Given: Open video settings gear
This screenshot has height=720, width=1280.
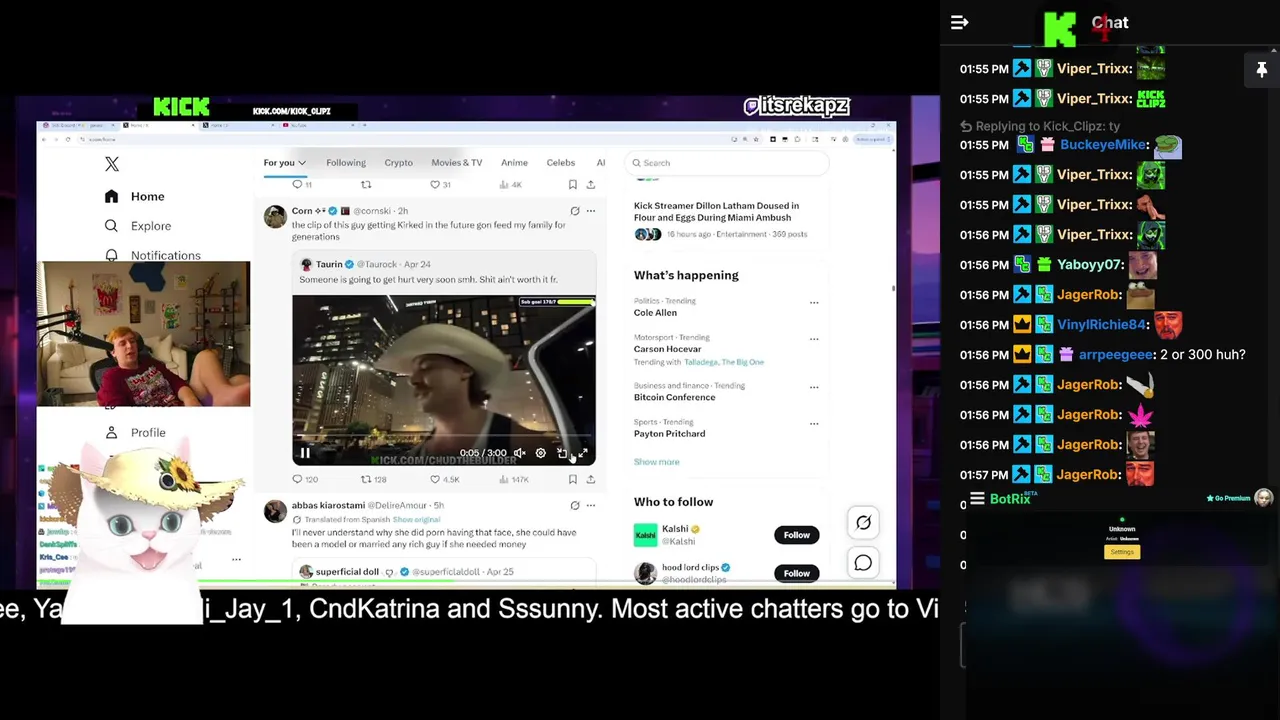Looking at the screenshot, I should [x=541, y=453].
